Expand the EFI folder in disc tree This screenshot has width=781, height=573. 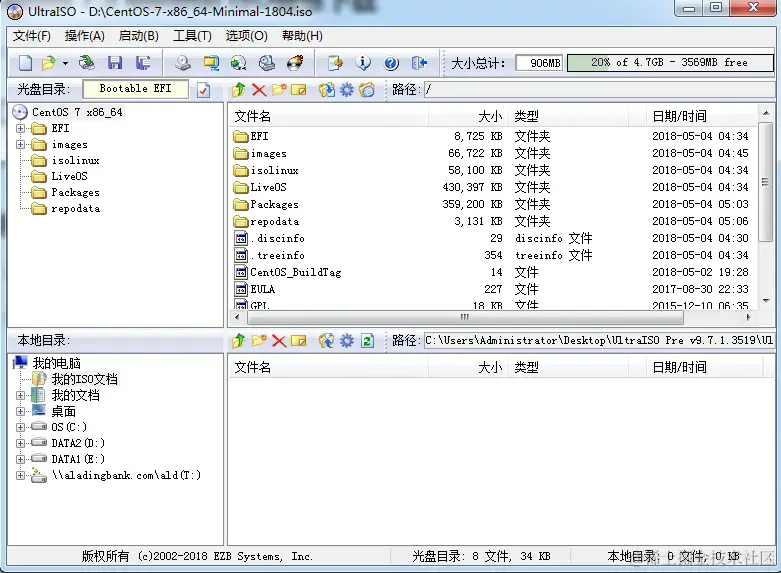click(x=20, y=129)
